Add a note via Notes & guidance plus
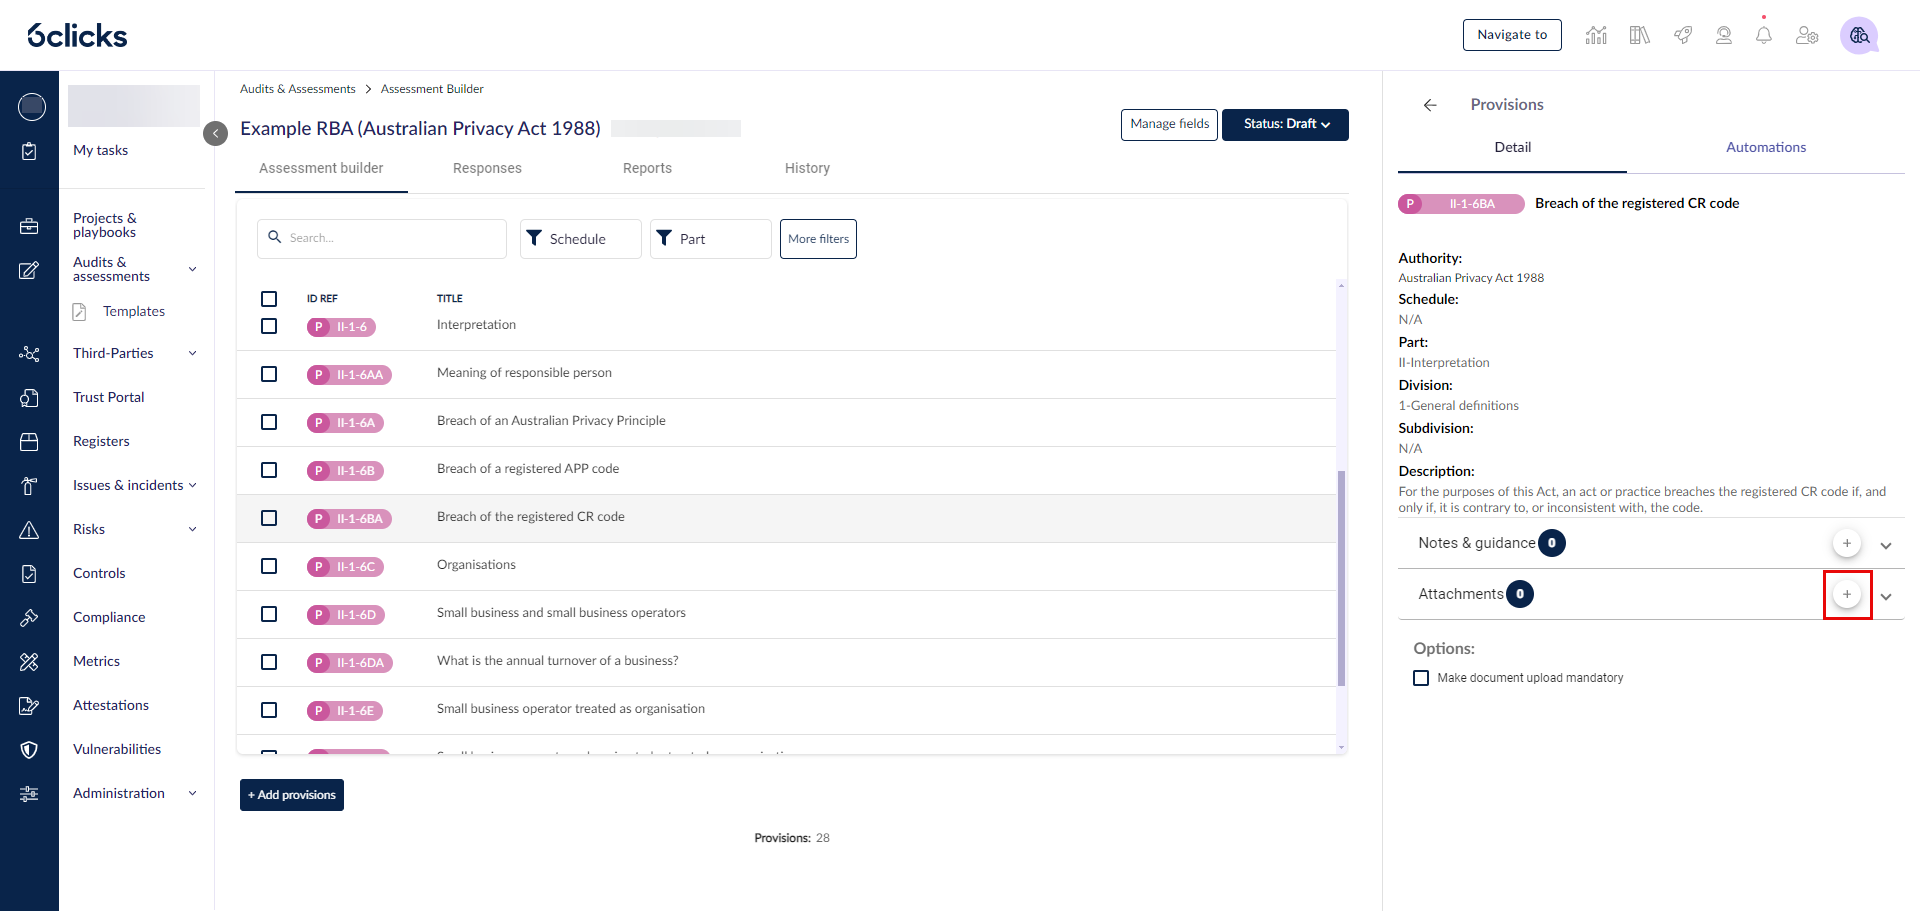Screen dimensions: 1920x911 [1847, 543]
